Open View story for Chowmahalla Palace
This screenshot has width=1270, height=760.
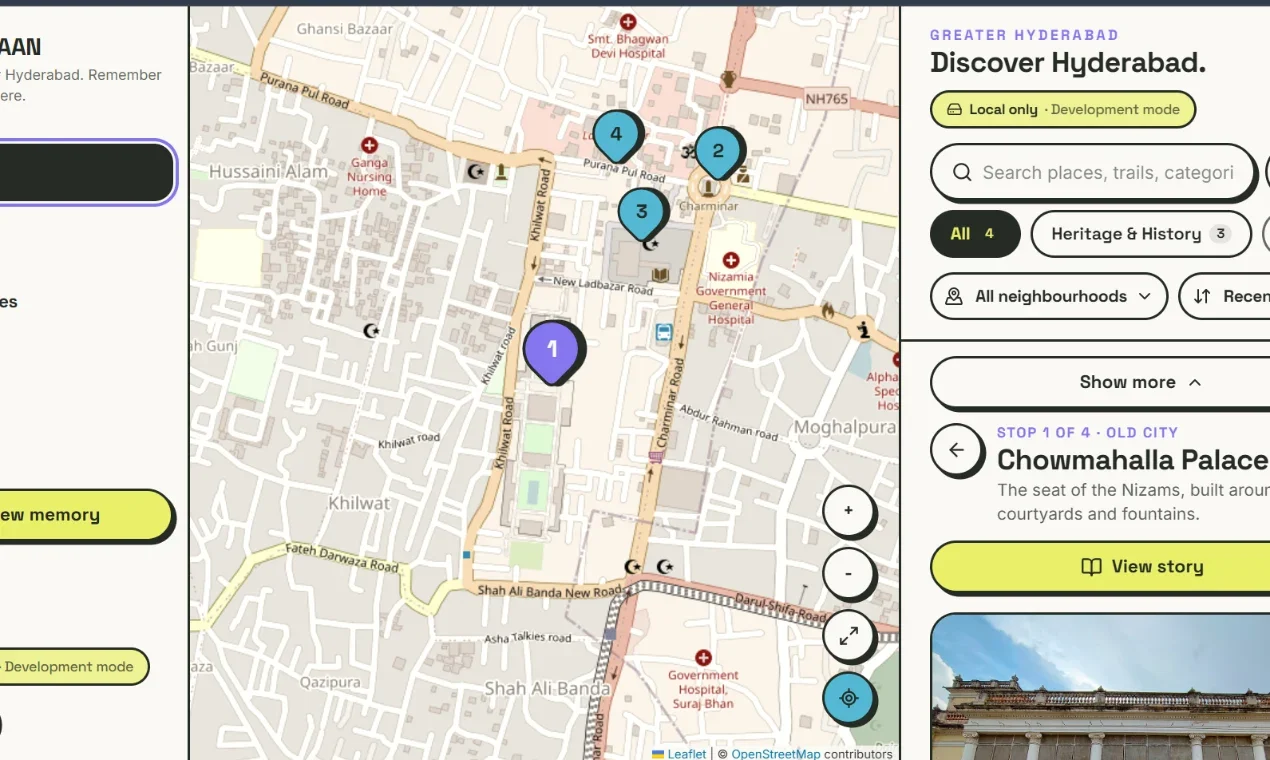click(1100, 567)
